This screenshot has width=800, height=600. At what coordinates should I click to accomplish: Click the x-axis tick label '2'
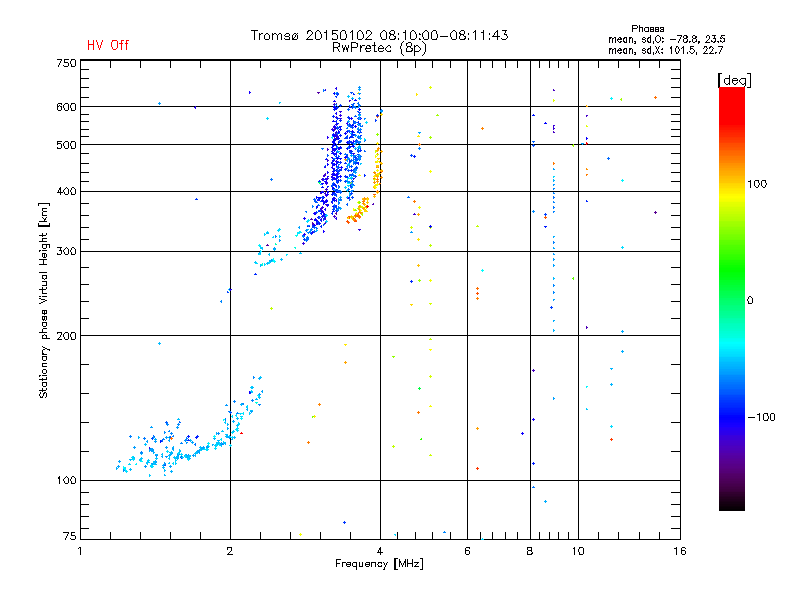tap(230, 551)
